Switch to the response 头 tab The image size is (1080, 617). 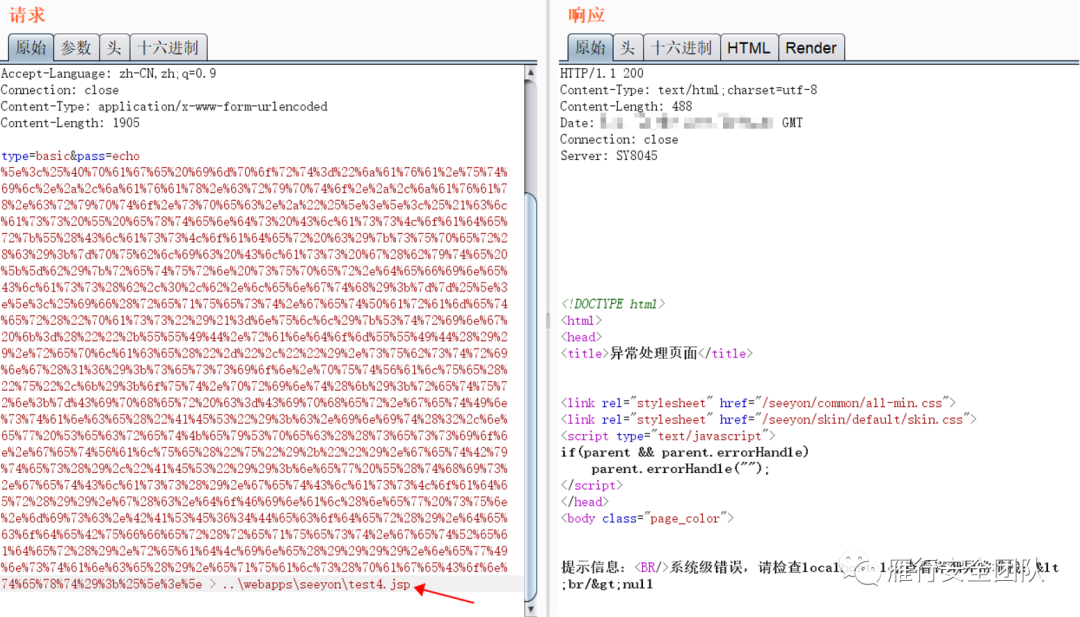pyautogui.click(x=627, y=48)
